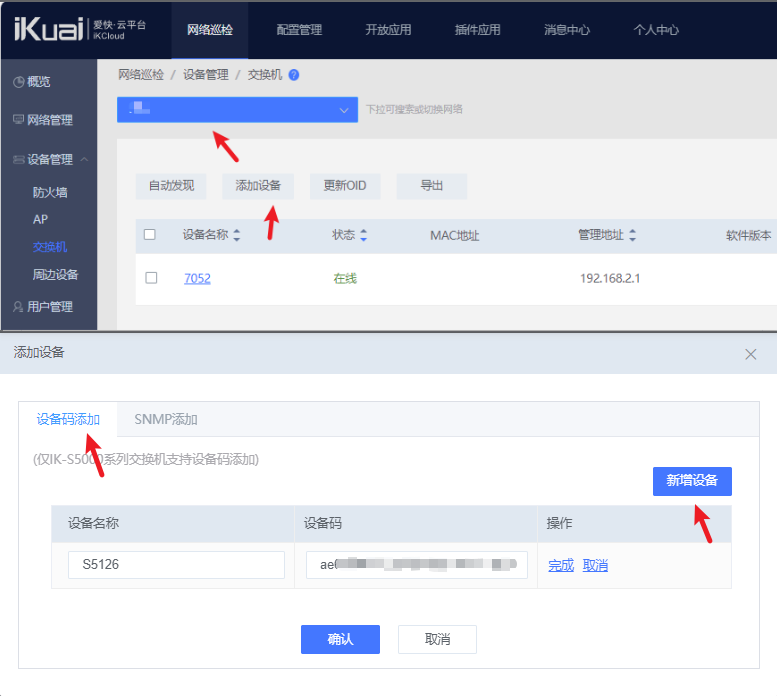This screenshot has width=777, height=696.
Task: Confirm with the blue 确认 button
Action: point(340,639)
